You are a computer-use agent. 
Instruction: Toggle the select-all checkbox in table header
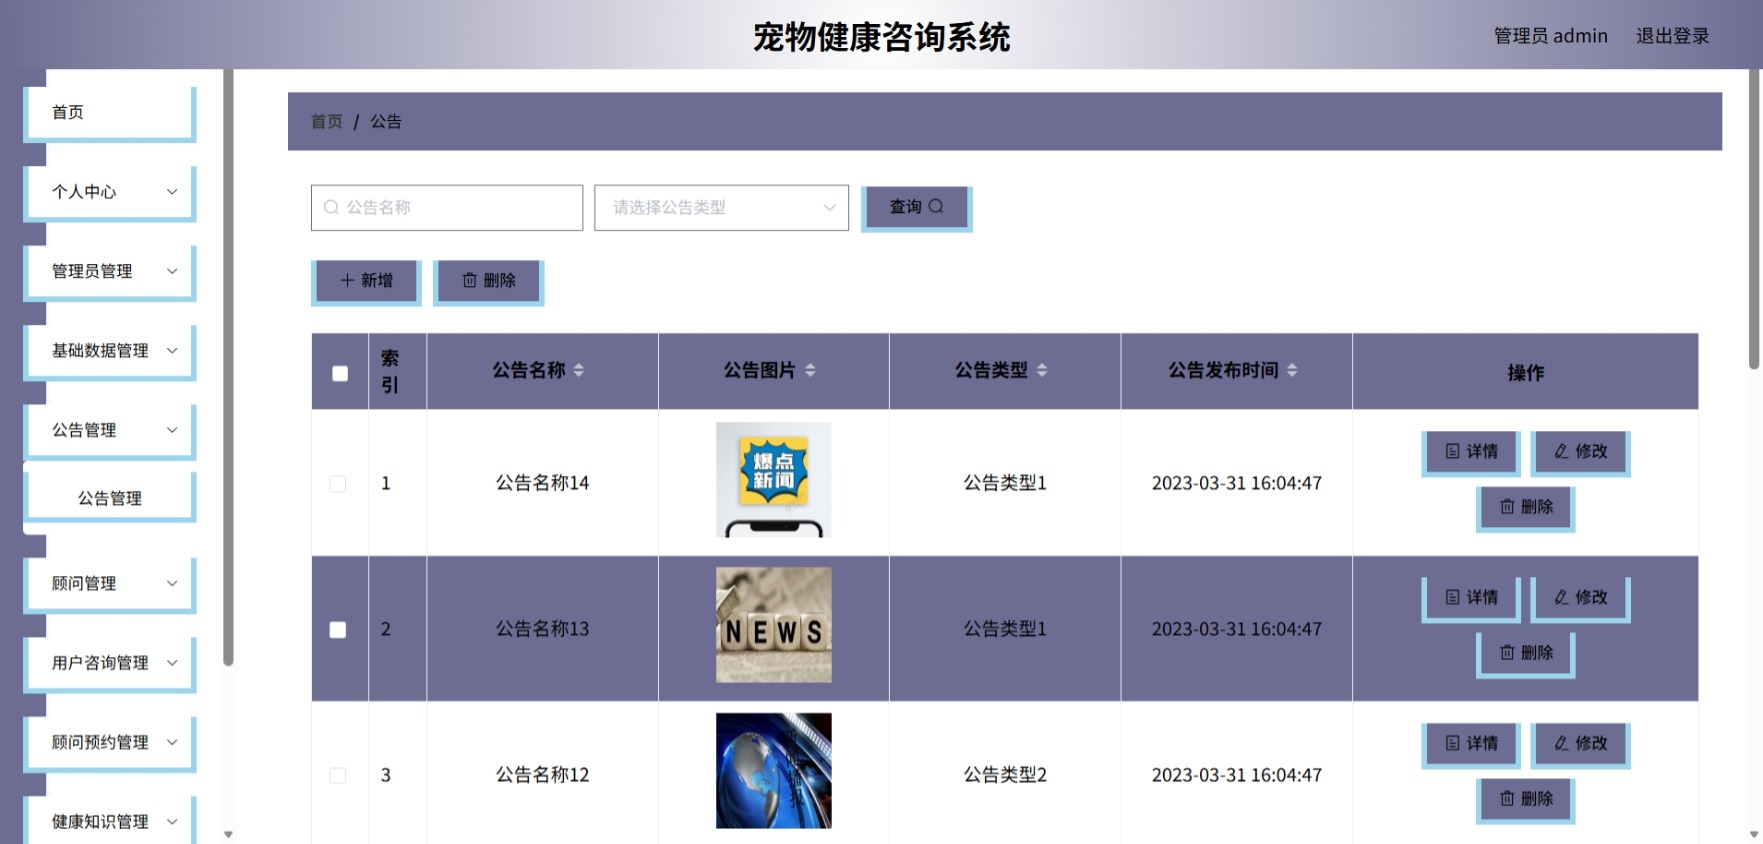point(340,373)
